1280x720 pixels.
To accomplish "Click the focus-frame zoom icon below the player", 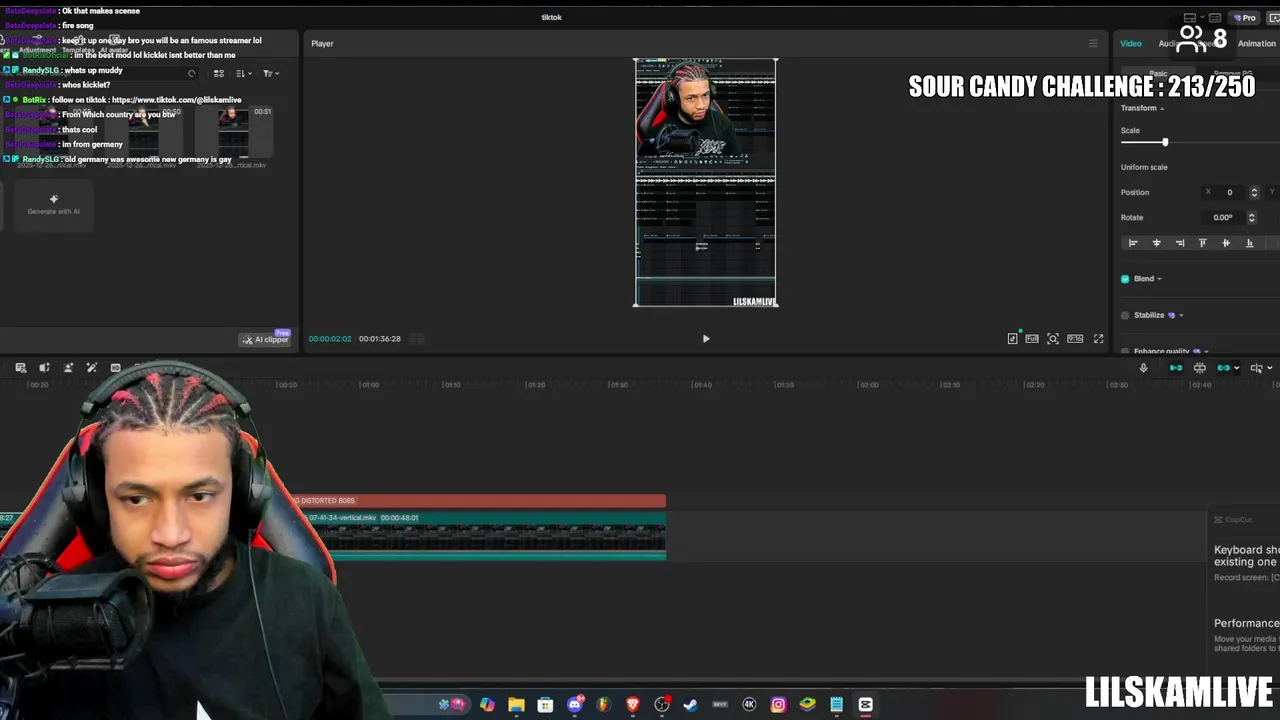I will (1053, 339).
